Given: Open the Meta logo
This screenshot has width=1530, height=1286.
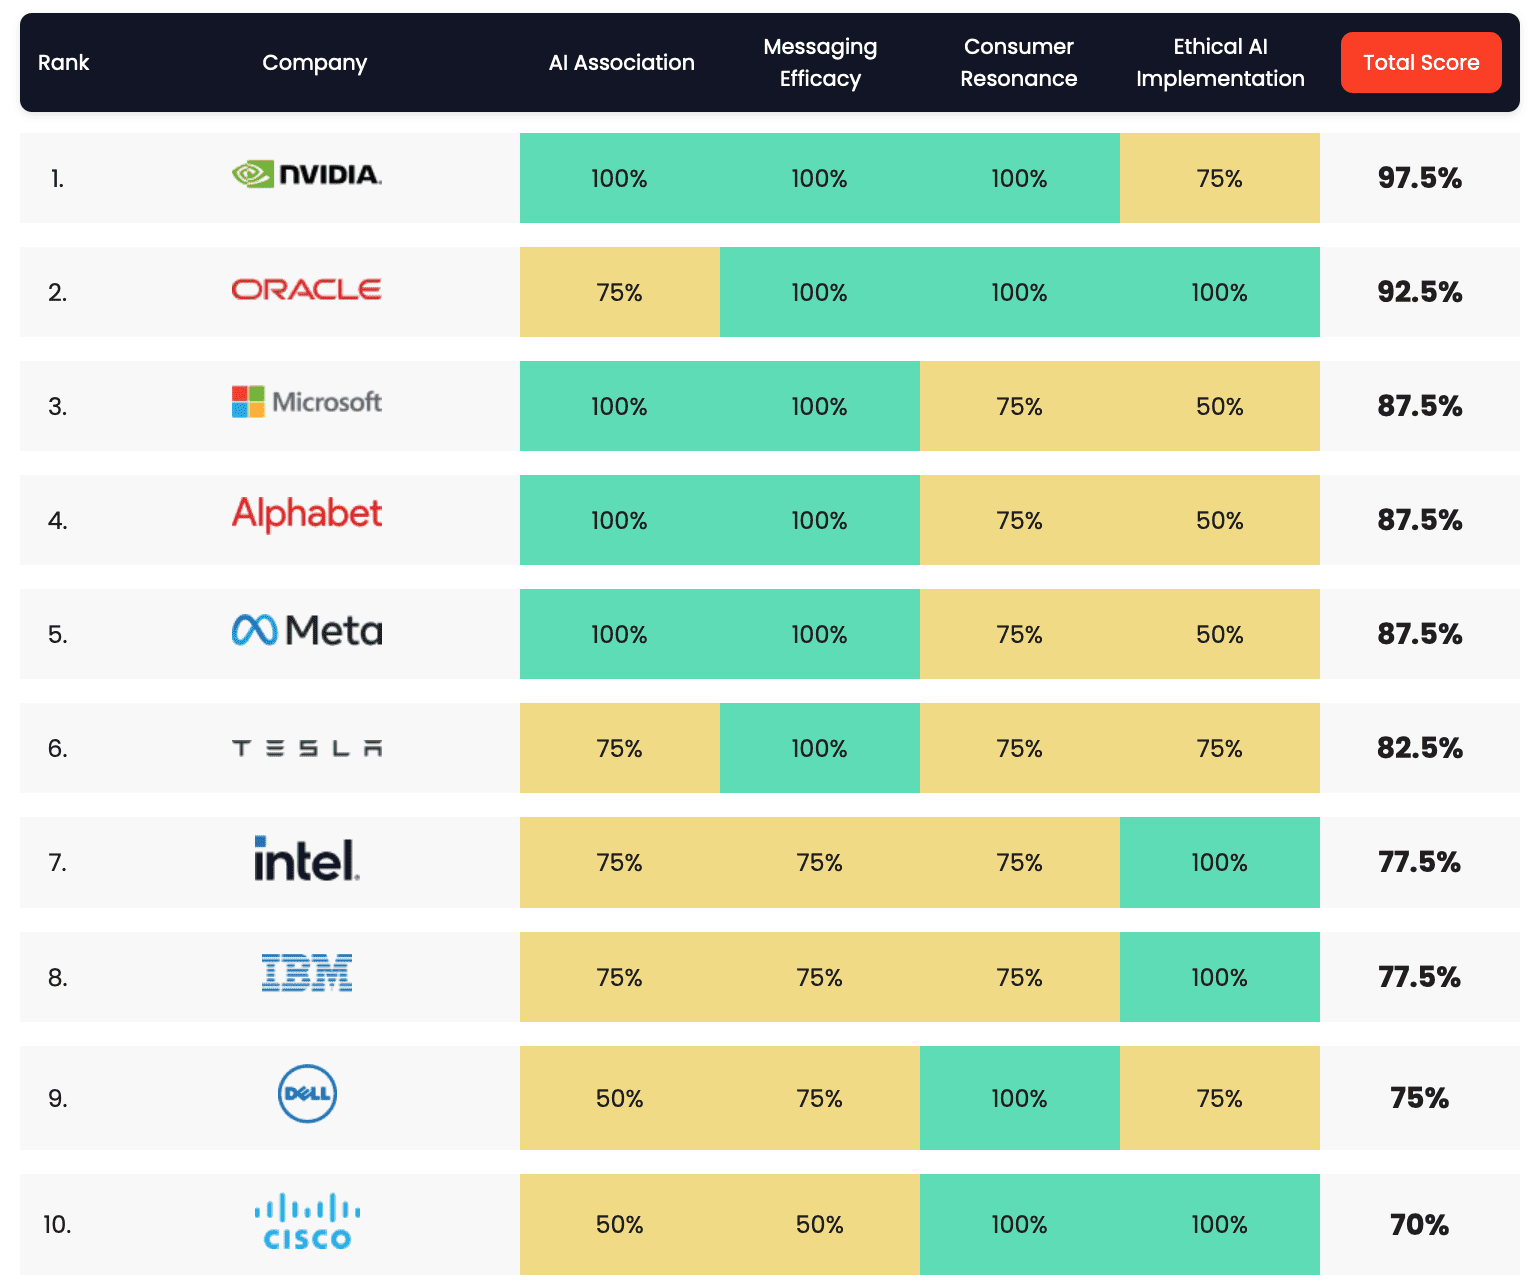Looking at the screenshot, I should pos(306,630).
